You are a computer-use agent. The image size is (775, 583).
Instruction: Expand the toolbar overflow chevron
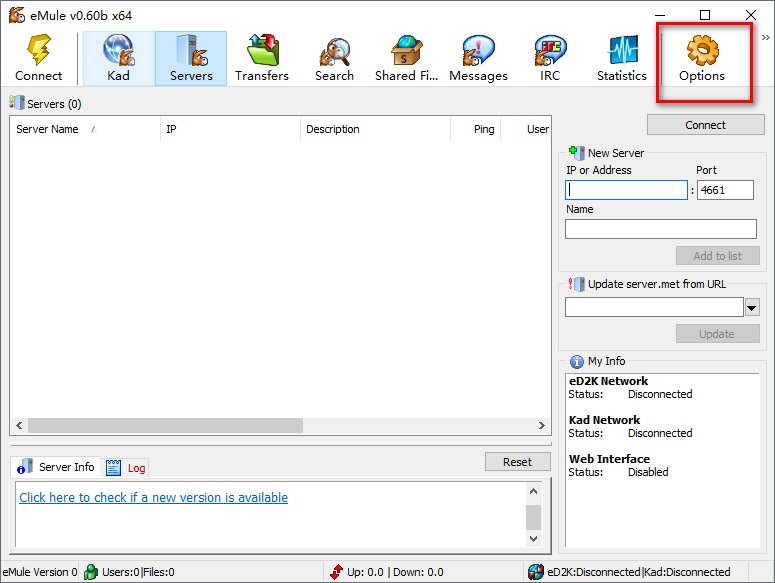tap(766, 38)
